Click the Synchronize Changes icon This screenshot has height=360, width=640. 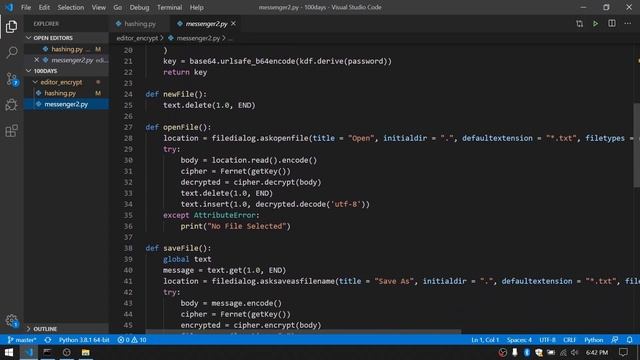[x=48, y=340]
